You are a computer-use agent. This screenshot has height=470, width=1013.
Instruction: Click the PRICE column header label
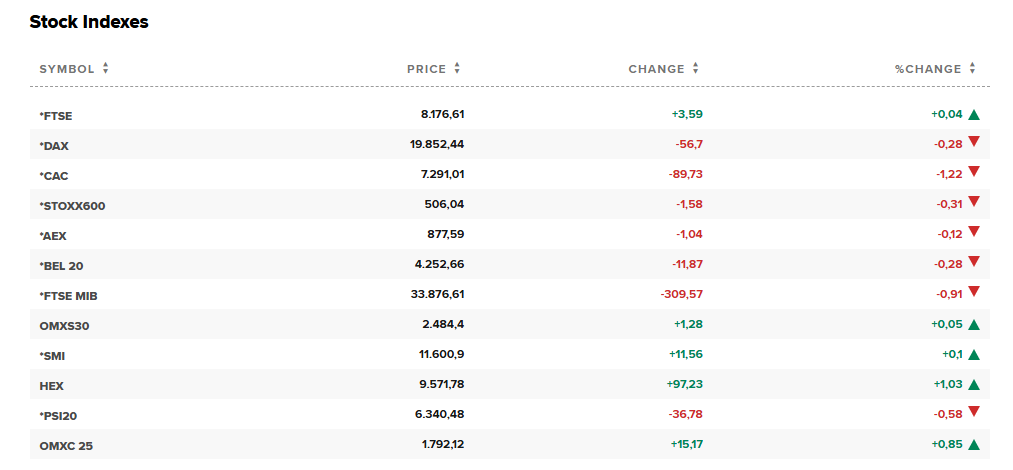coord(426,69)
